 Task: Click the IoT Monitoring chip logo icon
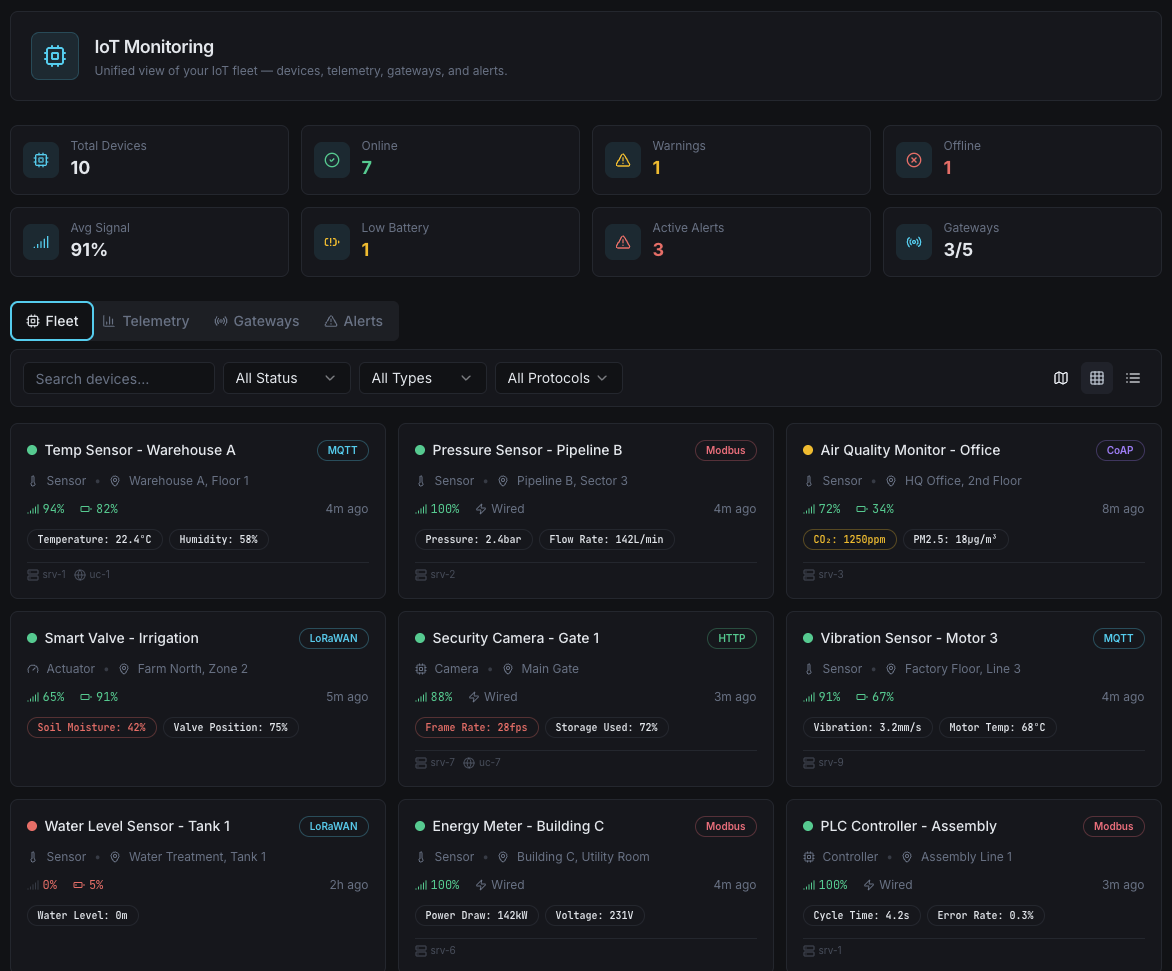click(55, 56)
